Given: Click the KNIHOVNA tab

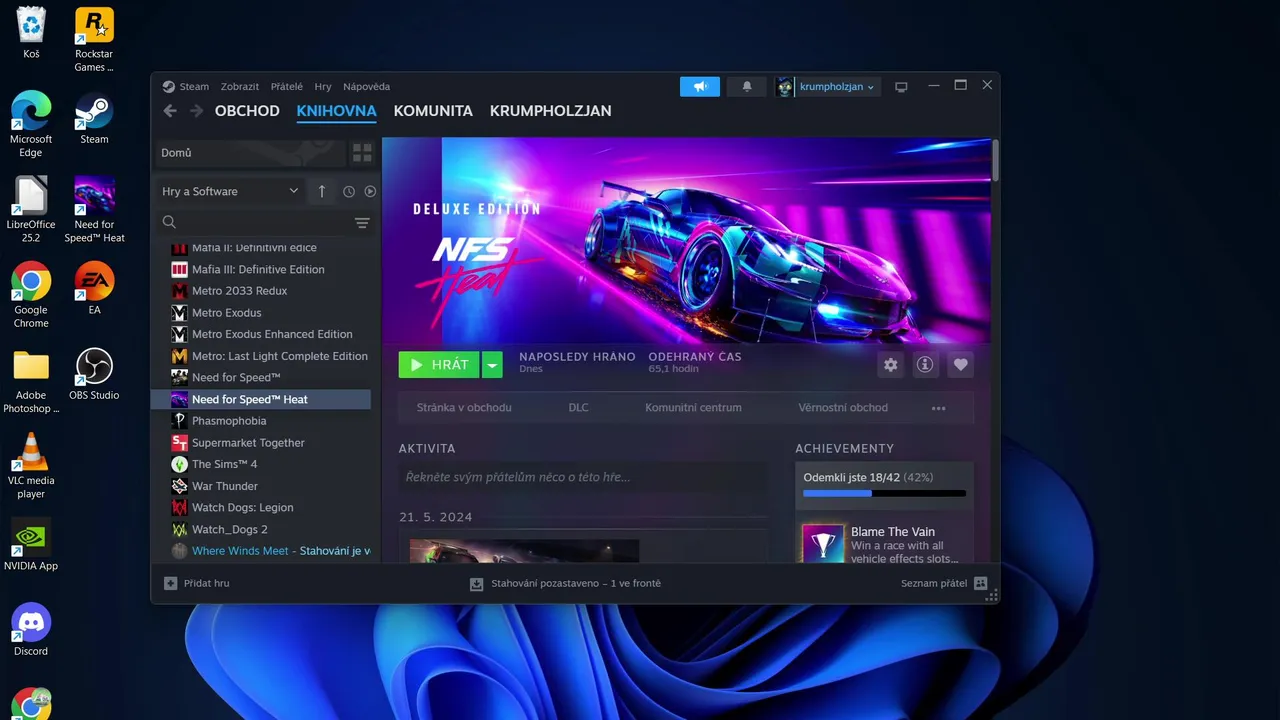Looking at the screenshot, I should (336, 111).
